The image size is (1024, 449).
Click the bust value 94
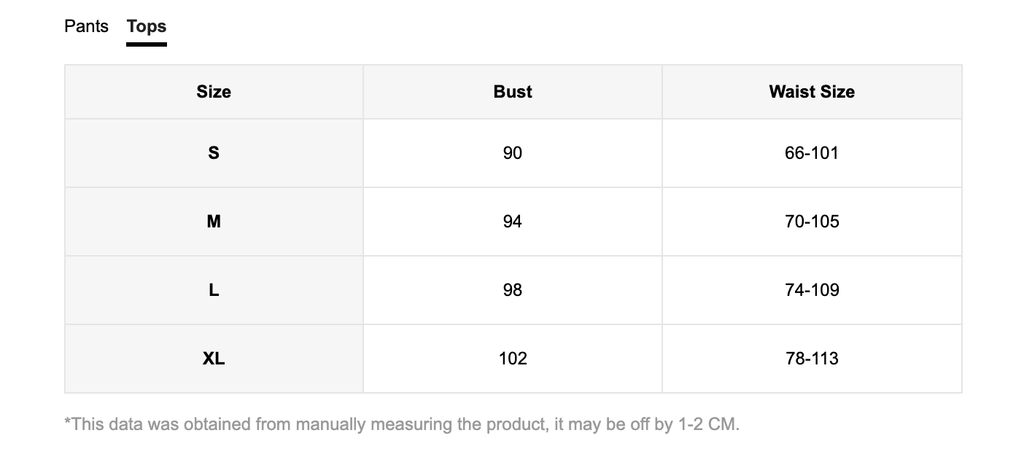512,221
